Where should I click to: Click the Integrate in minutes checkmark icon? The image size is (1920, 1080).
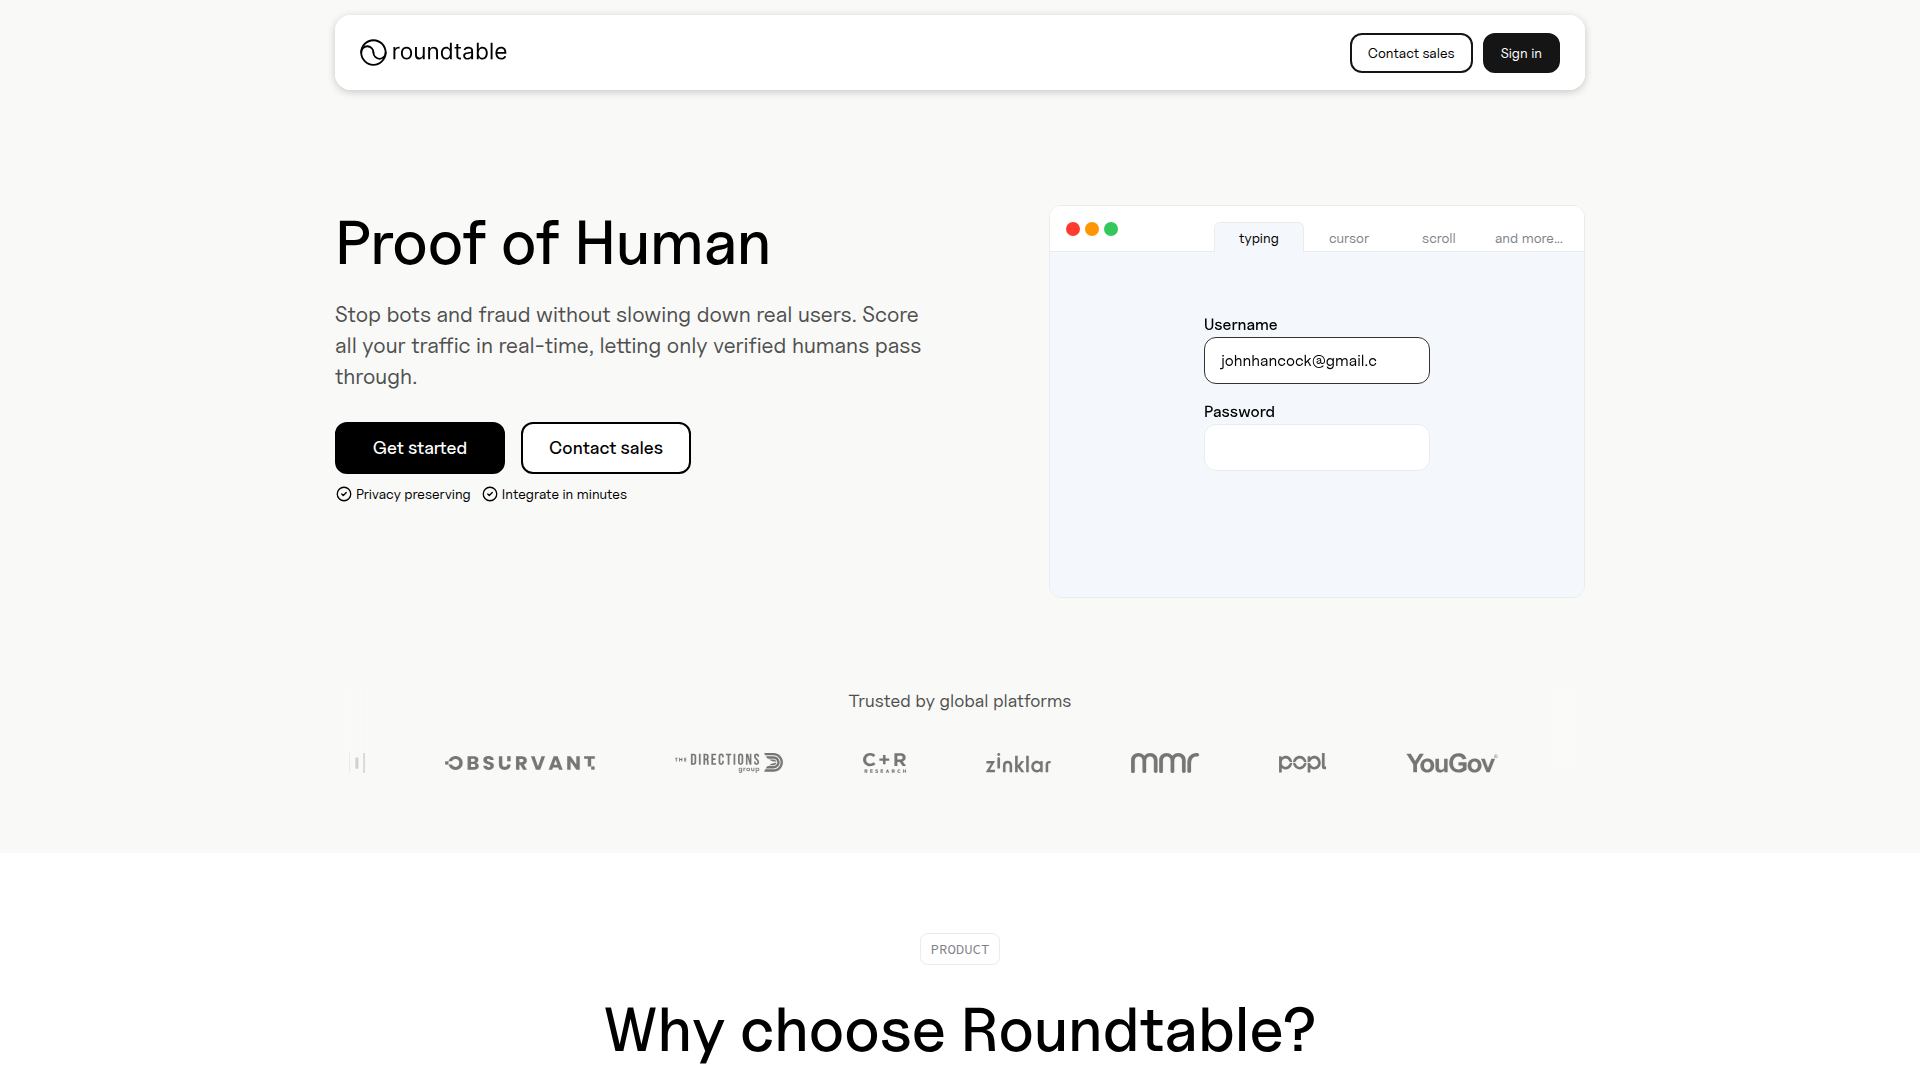(490, 494)
